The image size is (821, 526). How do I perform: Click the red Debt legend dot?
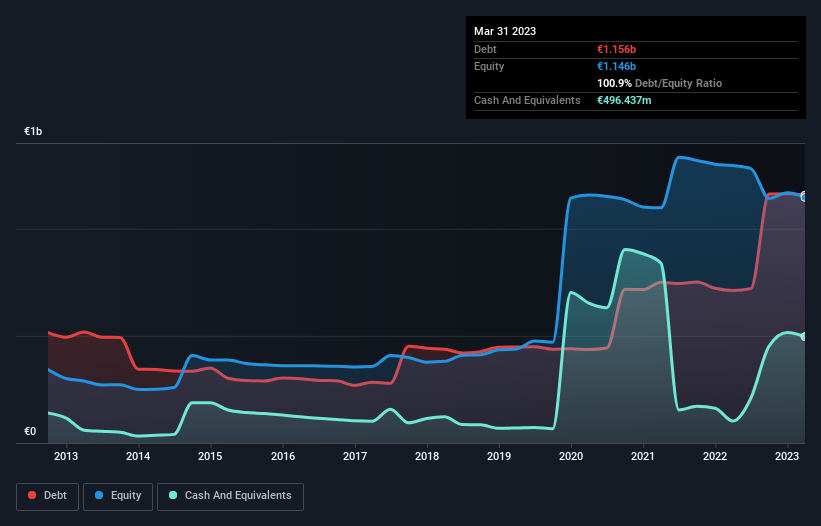click(x=32, y=495)
